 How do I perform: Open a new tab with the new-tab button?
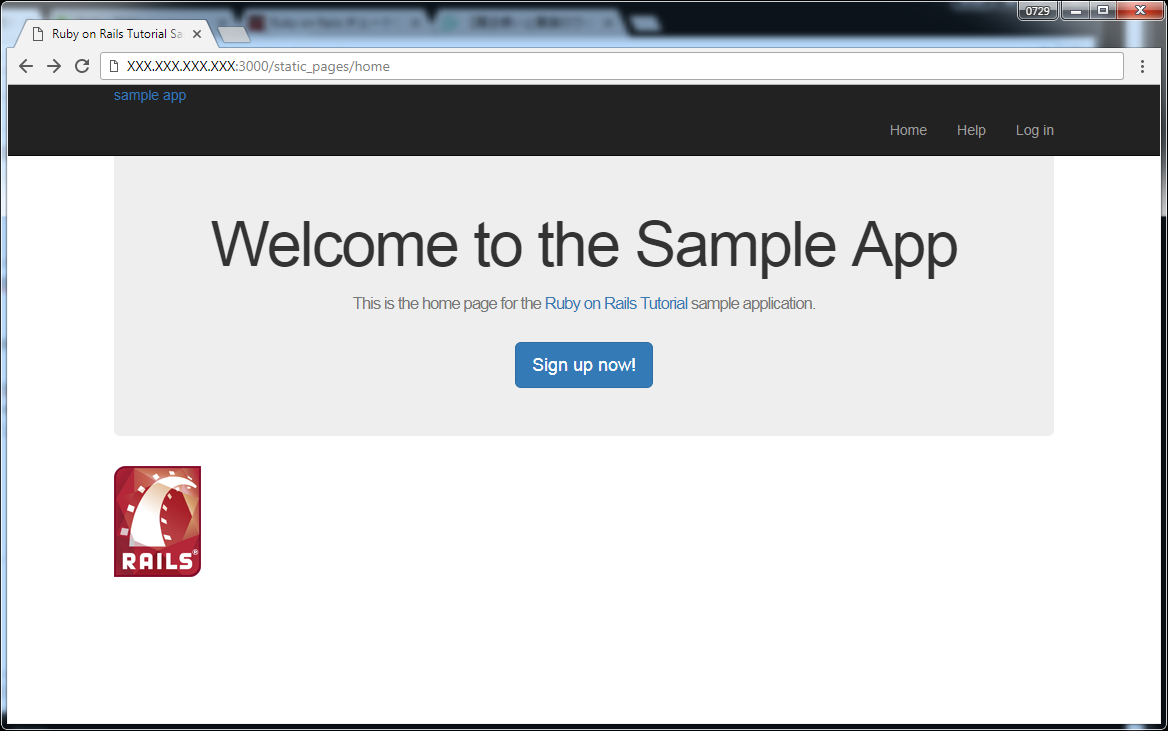point(234,34)
